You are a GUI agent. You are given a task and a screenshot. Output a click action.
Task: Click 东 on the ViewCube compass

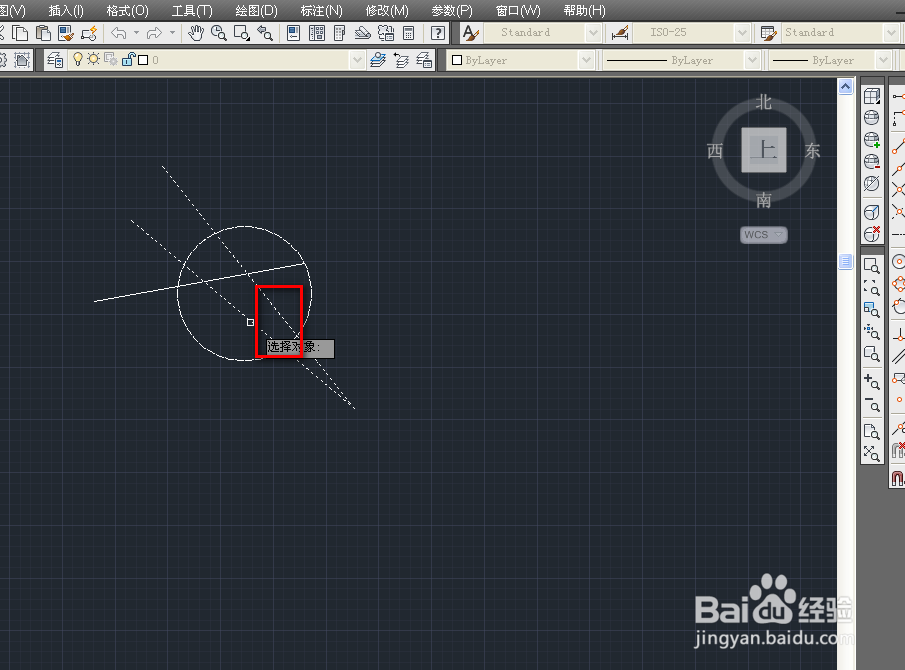coord(813,151)
